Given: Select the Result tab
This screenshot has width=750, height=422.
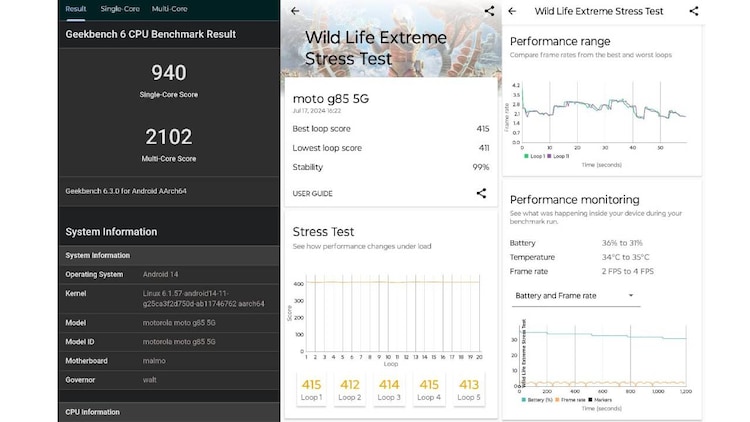Looking at the screenshot, I should pos(75,9).
